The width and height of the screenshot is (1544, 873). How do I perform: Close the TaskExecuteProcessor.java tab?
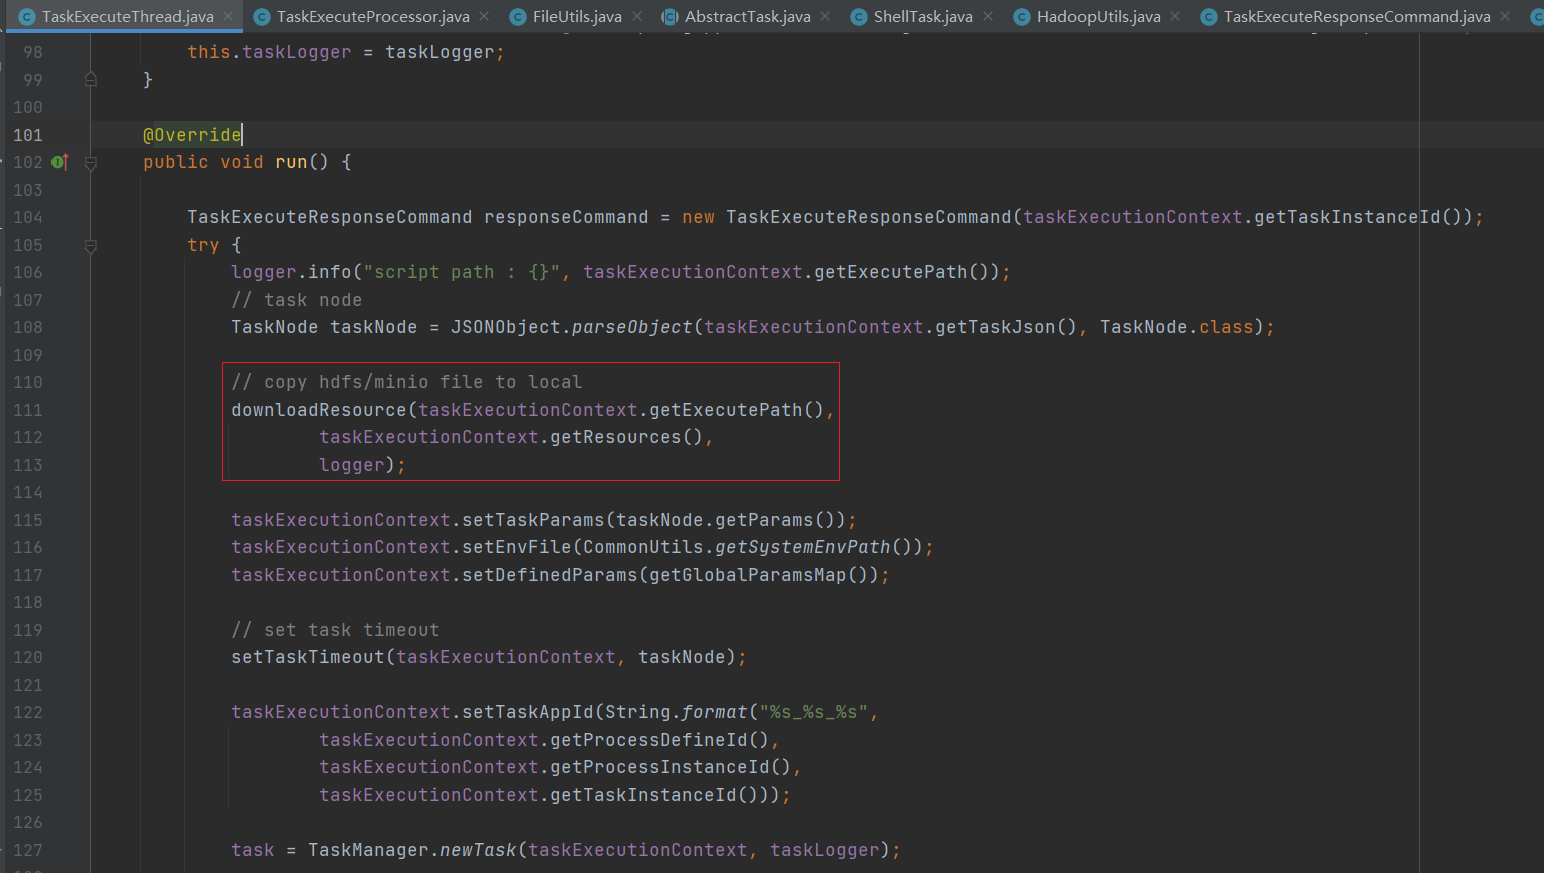tap(484, 16)
